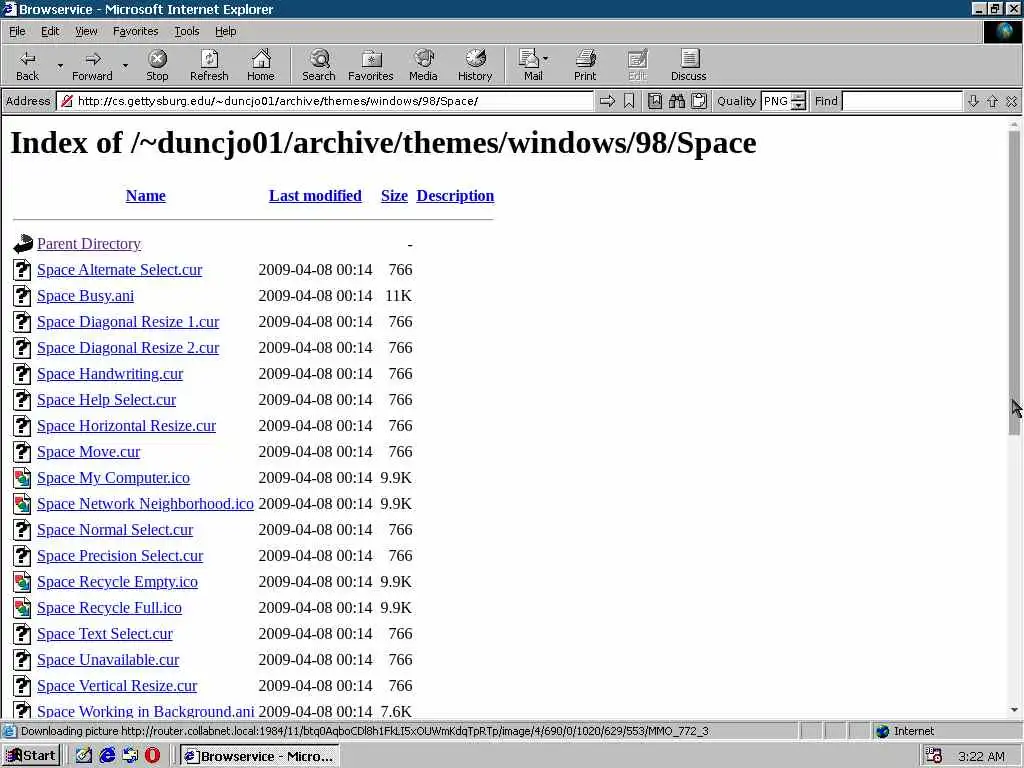The image size is (1024, 768).
Task: Click the address bar URL field
Action: 325,101
